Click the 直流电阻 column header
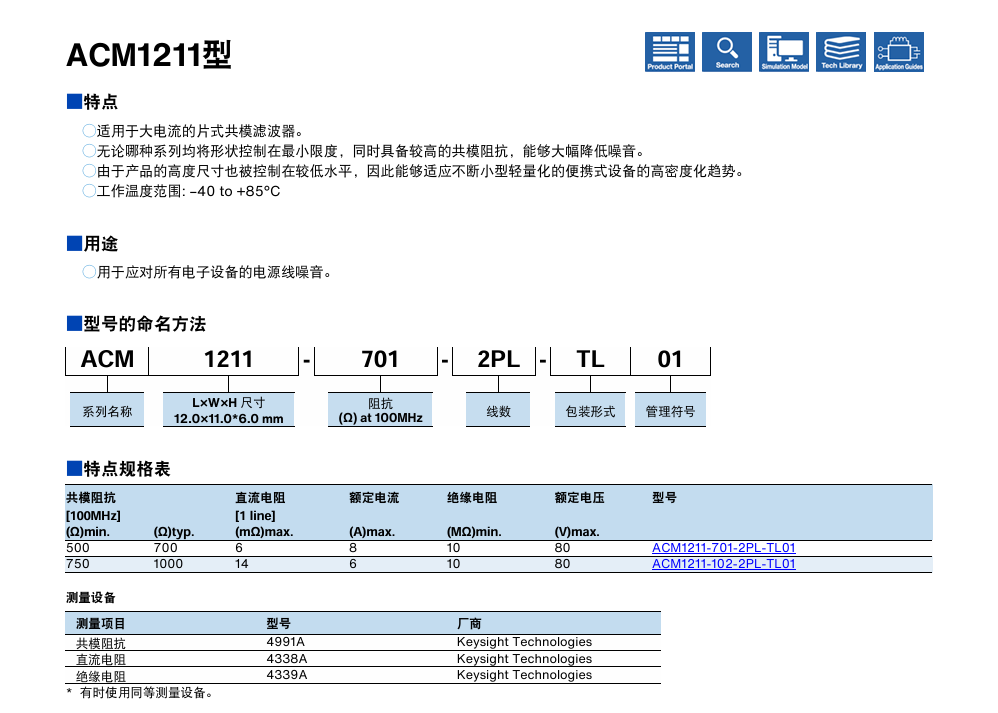 coord(260,498)
